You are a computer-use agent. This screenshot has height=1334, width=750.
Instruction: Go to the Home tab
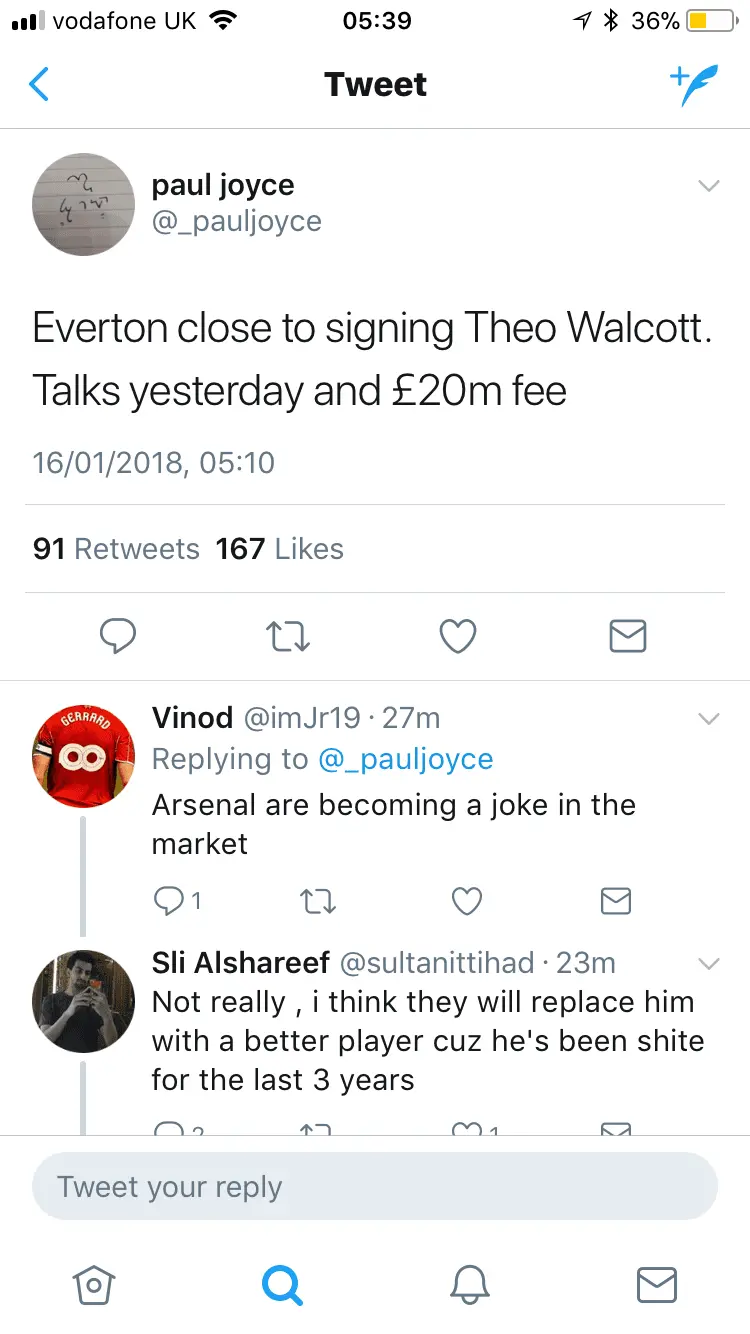94,1284
